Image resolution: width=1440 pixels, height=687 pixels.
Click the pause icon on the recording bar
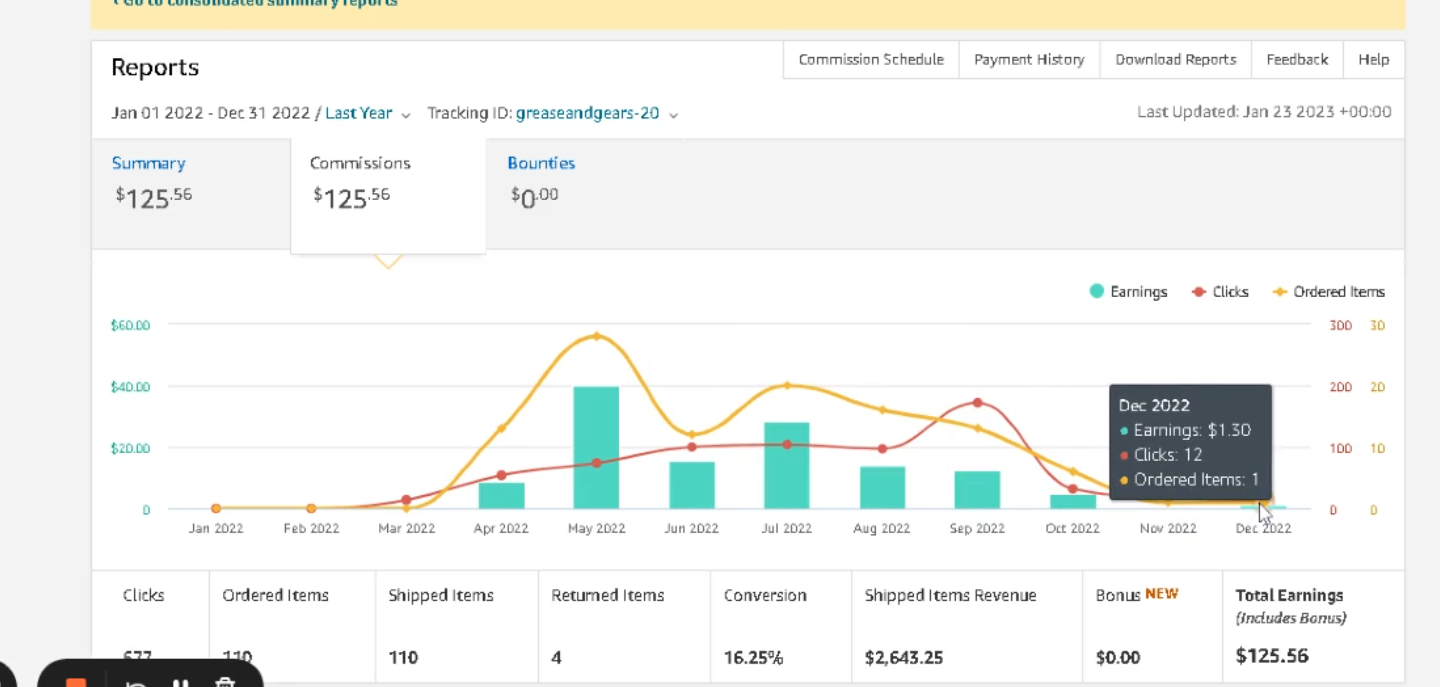click(181, 683)
